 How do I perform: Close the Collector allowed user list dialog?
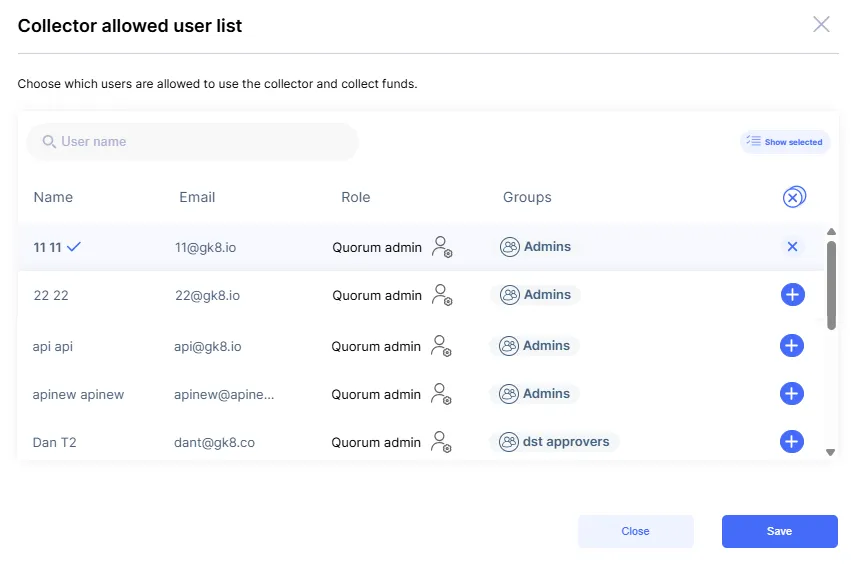(821, 24)
